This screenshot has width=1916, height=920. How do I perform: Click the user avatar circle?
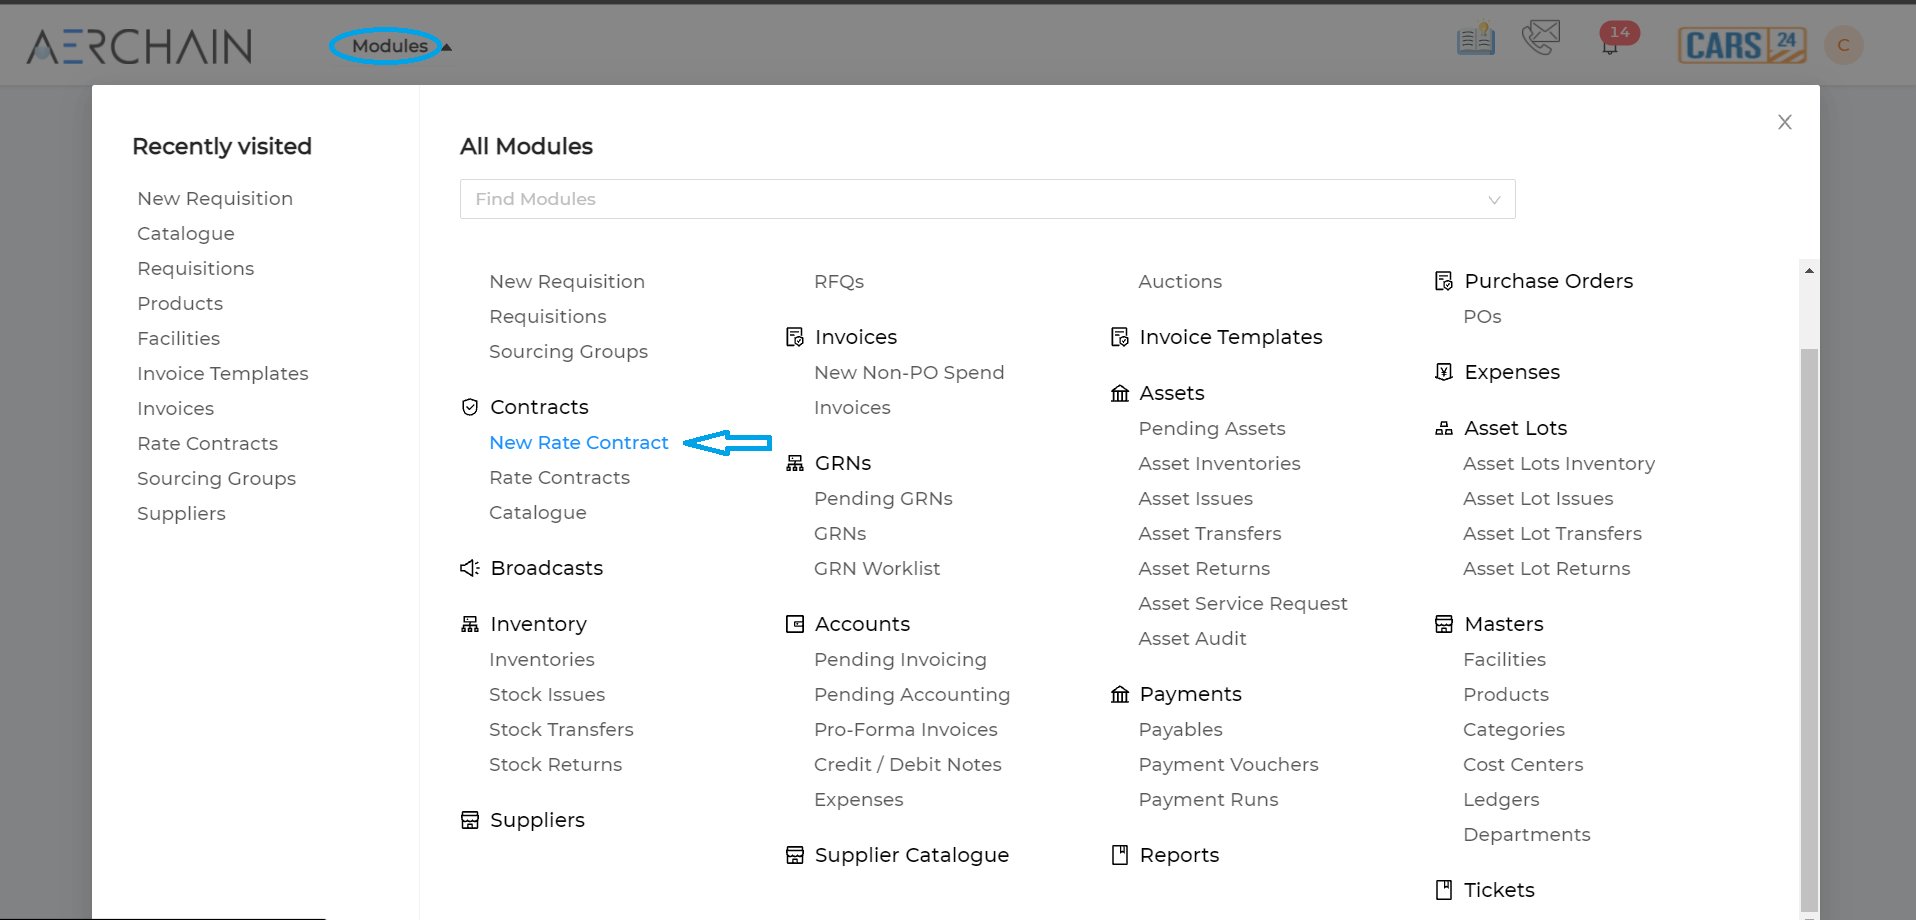pyautogui.click(x=1843, y=45)
